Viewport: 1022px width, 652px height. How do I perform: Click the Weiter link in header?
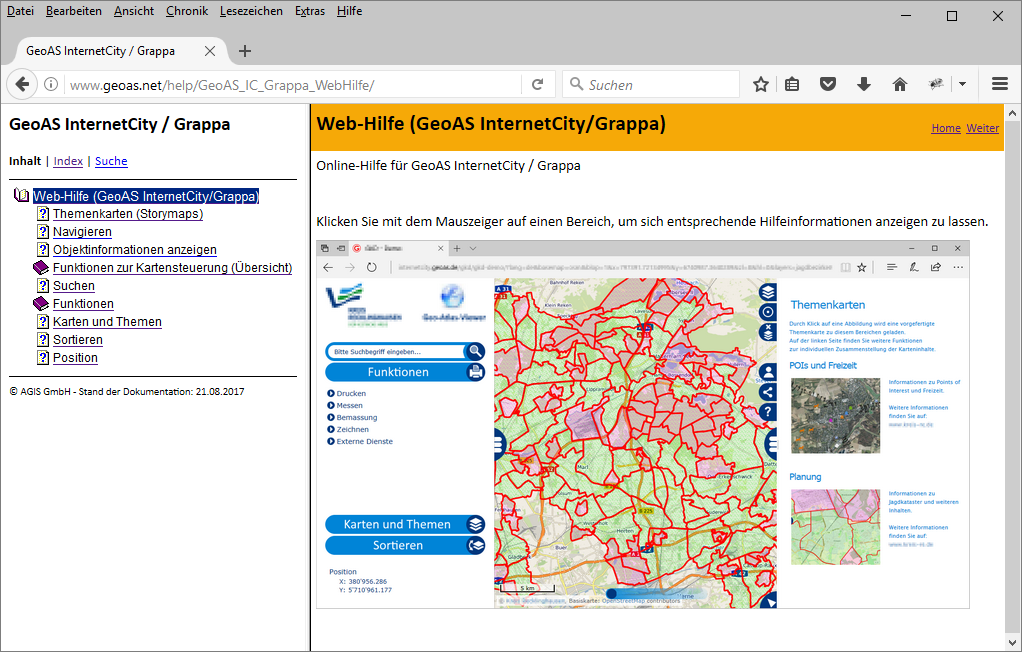point(982,128)
